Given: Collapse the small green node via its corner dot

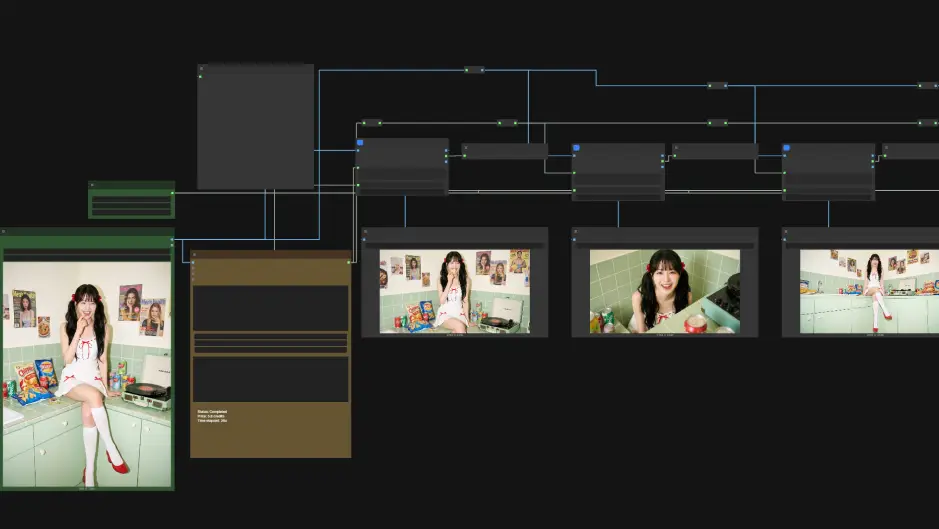Looking at the screenshot, I should (92, 185).
